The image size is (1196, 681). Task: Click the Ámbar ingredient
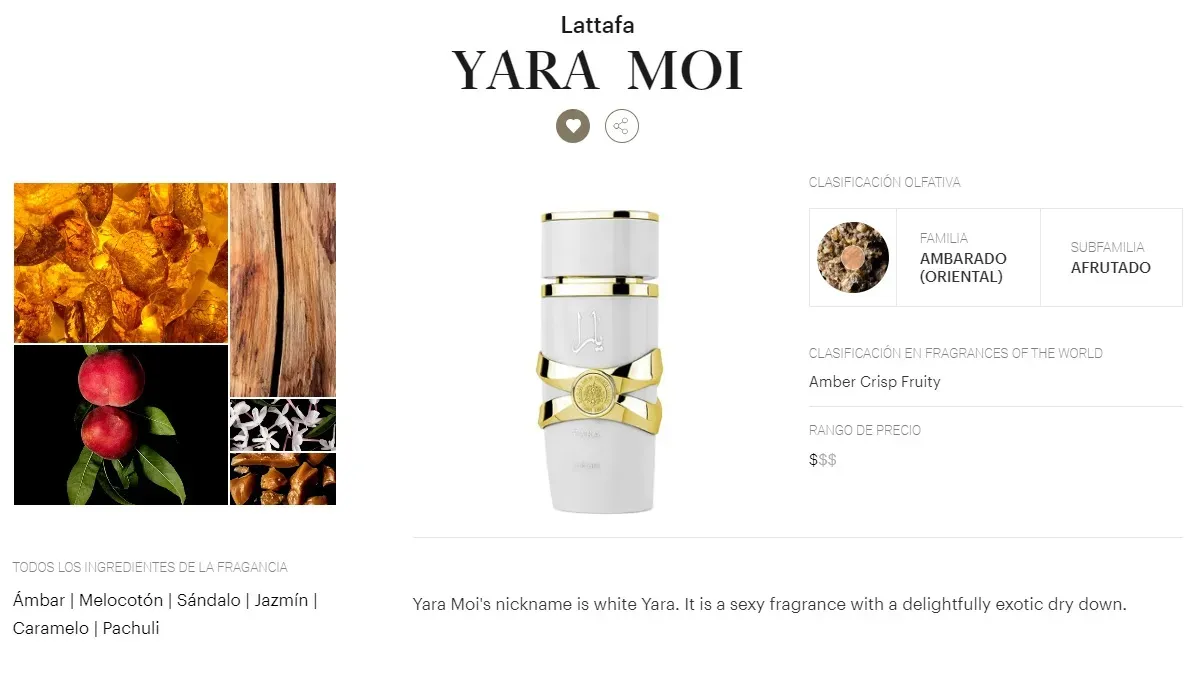point(39,600)
